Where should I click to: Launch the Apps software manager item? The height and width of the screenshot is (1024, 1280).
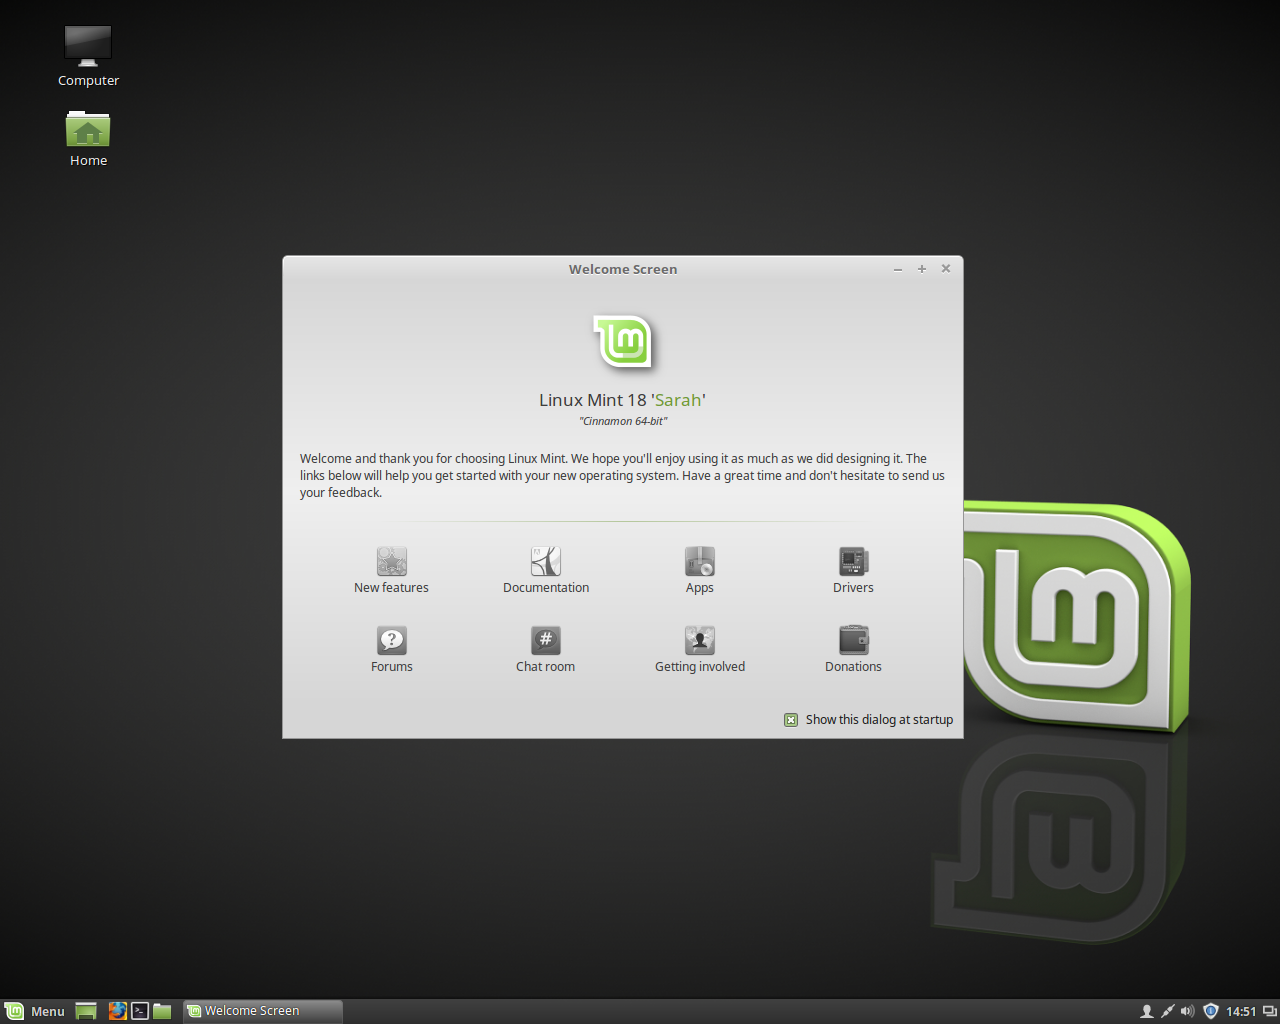click(700, 571)
